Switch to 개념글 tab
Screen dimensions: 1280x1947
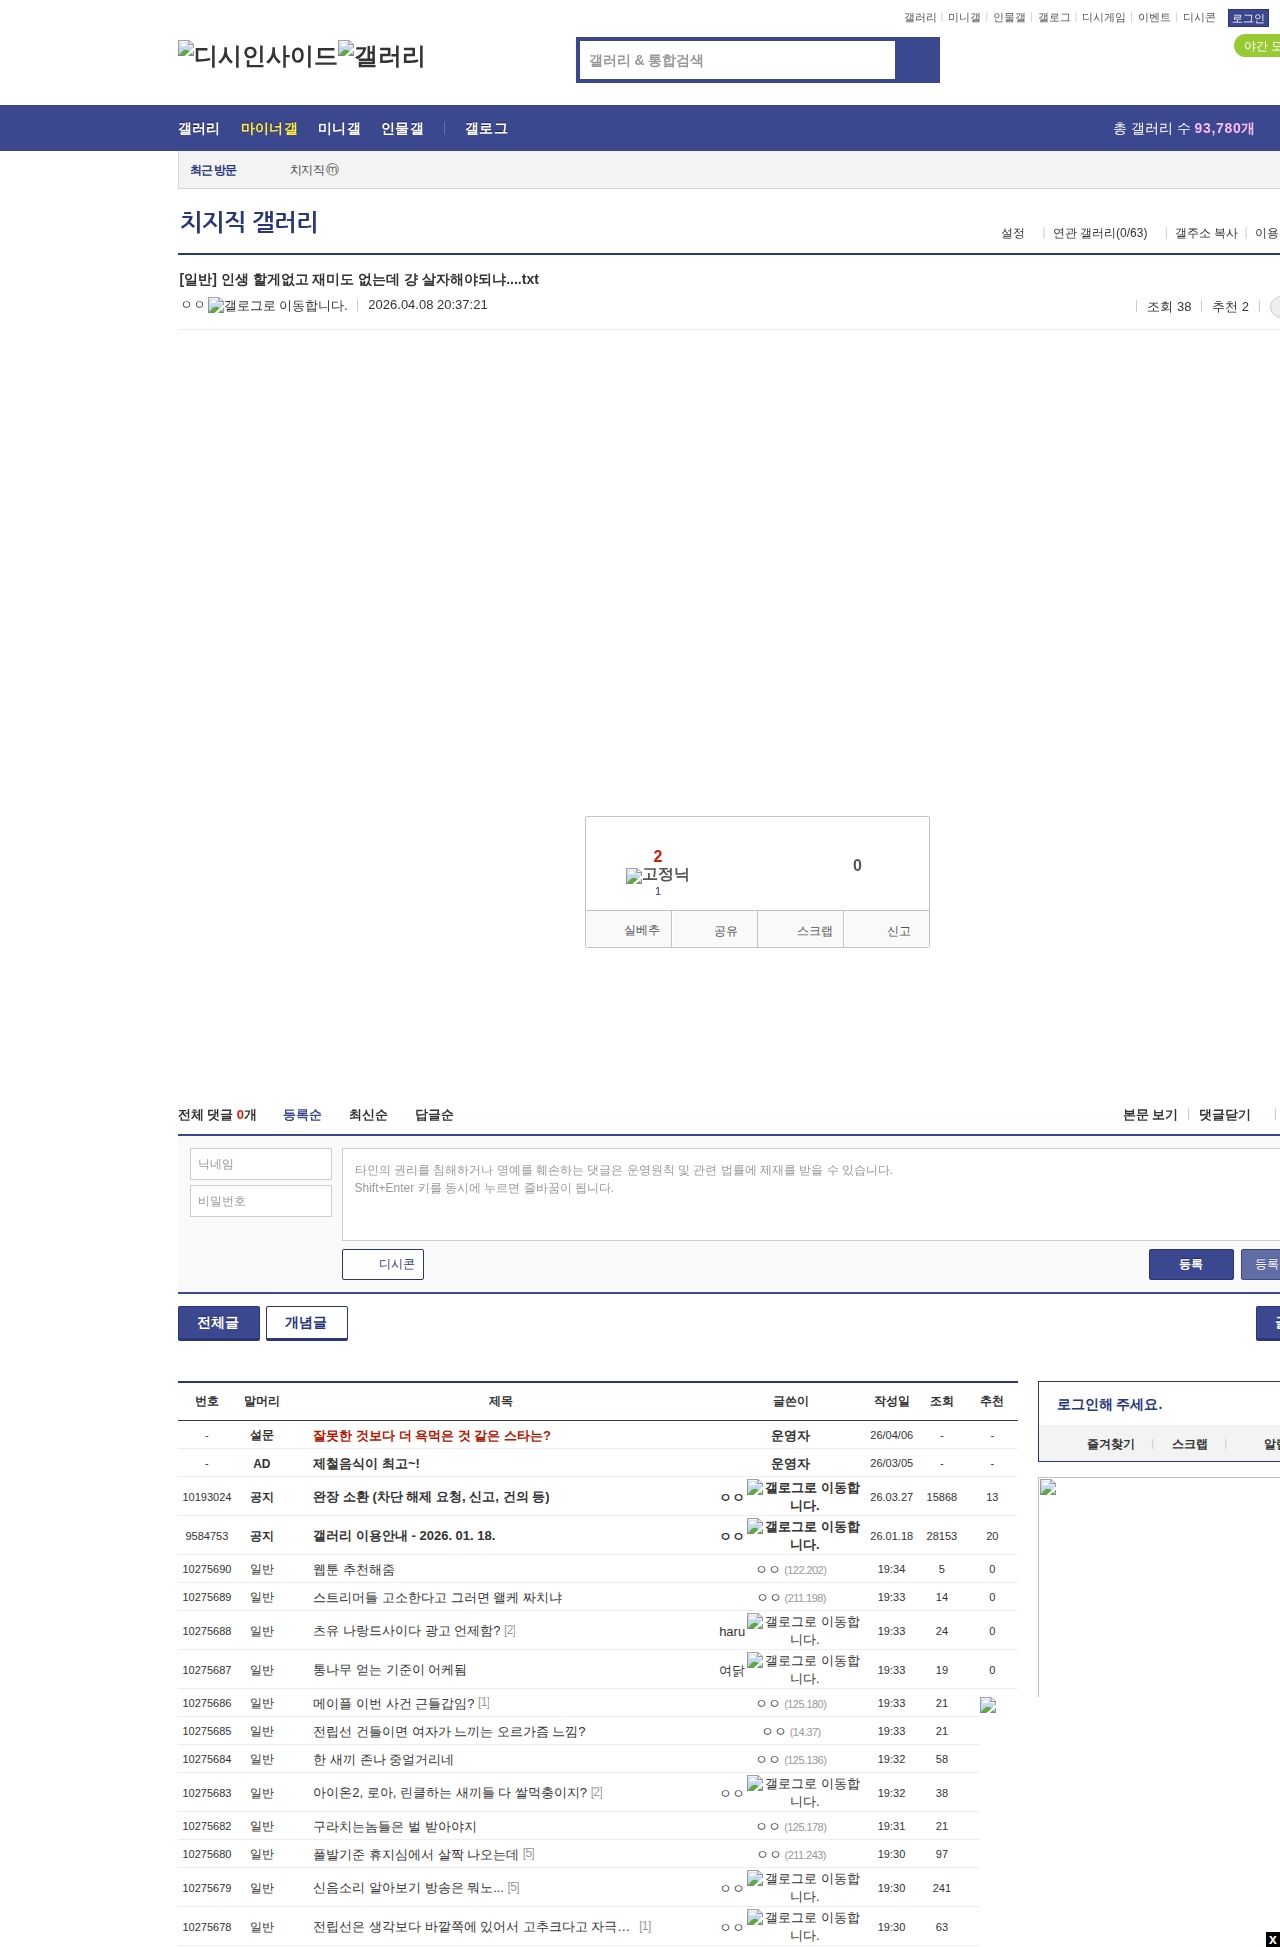[x=306, y=1323]
